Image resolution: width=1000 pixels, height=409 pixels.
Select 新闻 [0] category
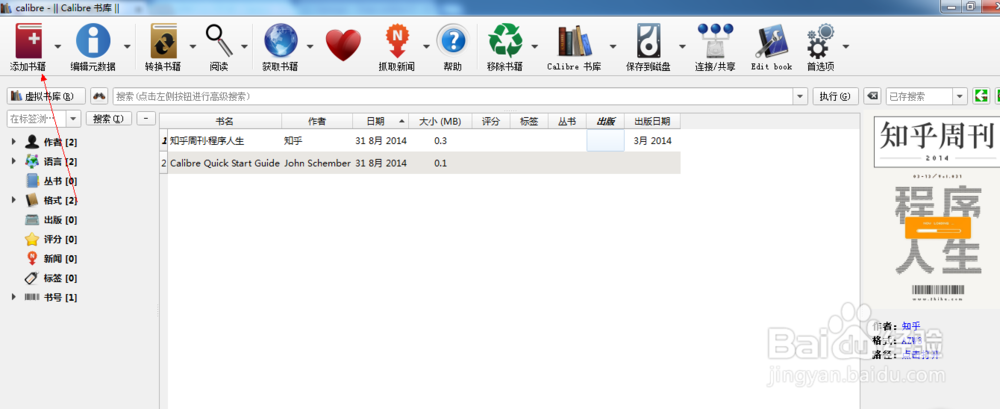[x=51, y=259]
